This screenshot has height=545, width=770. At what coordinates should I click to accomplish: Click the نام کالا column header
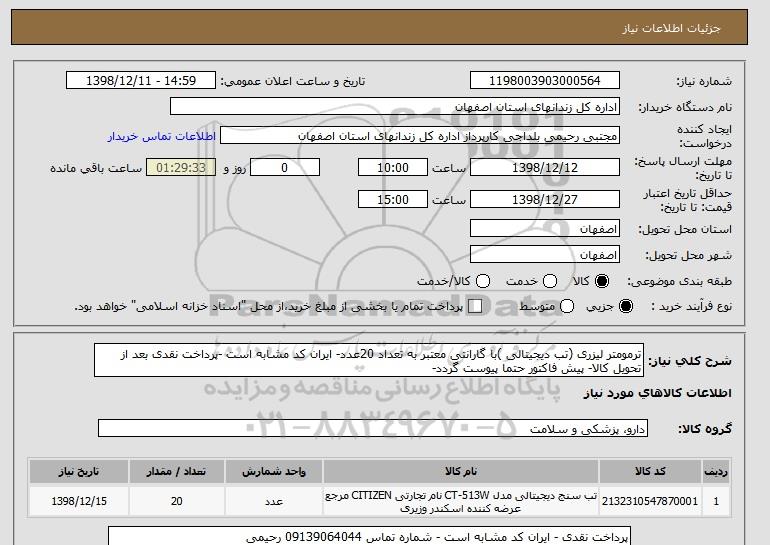pyautogui.click(x=461, y=471)
